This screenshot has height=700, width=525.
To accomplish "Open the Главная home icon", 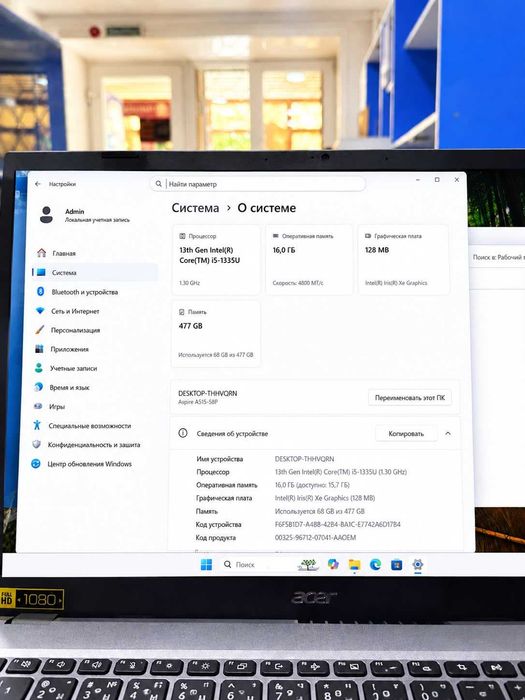I will click(x=42, y=253).
